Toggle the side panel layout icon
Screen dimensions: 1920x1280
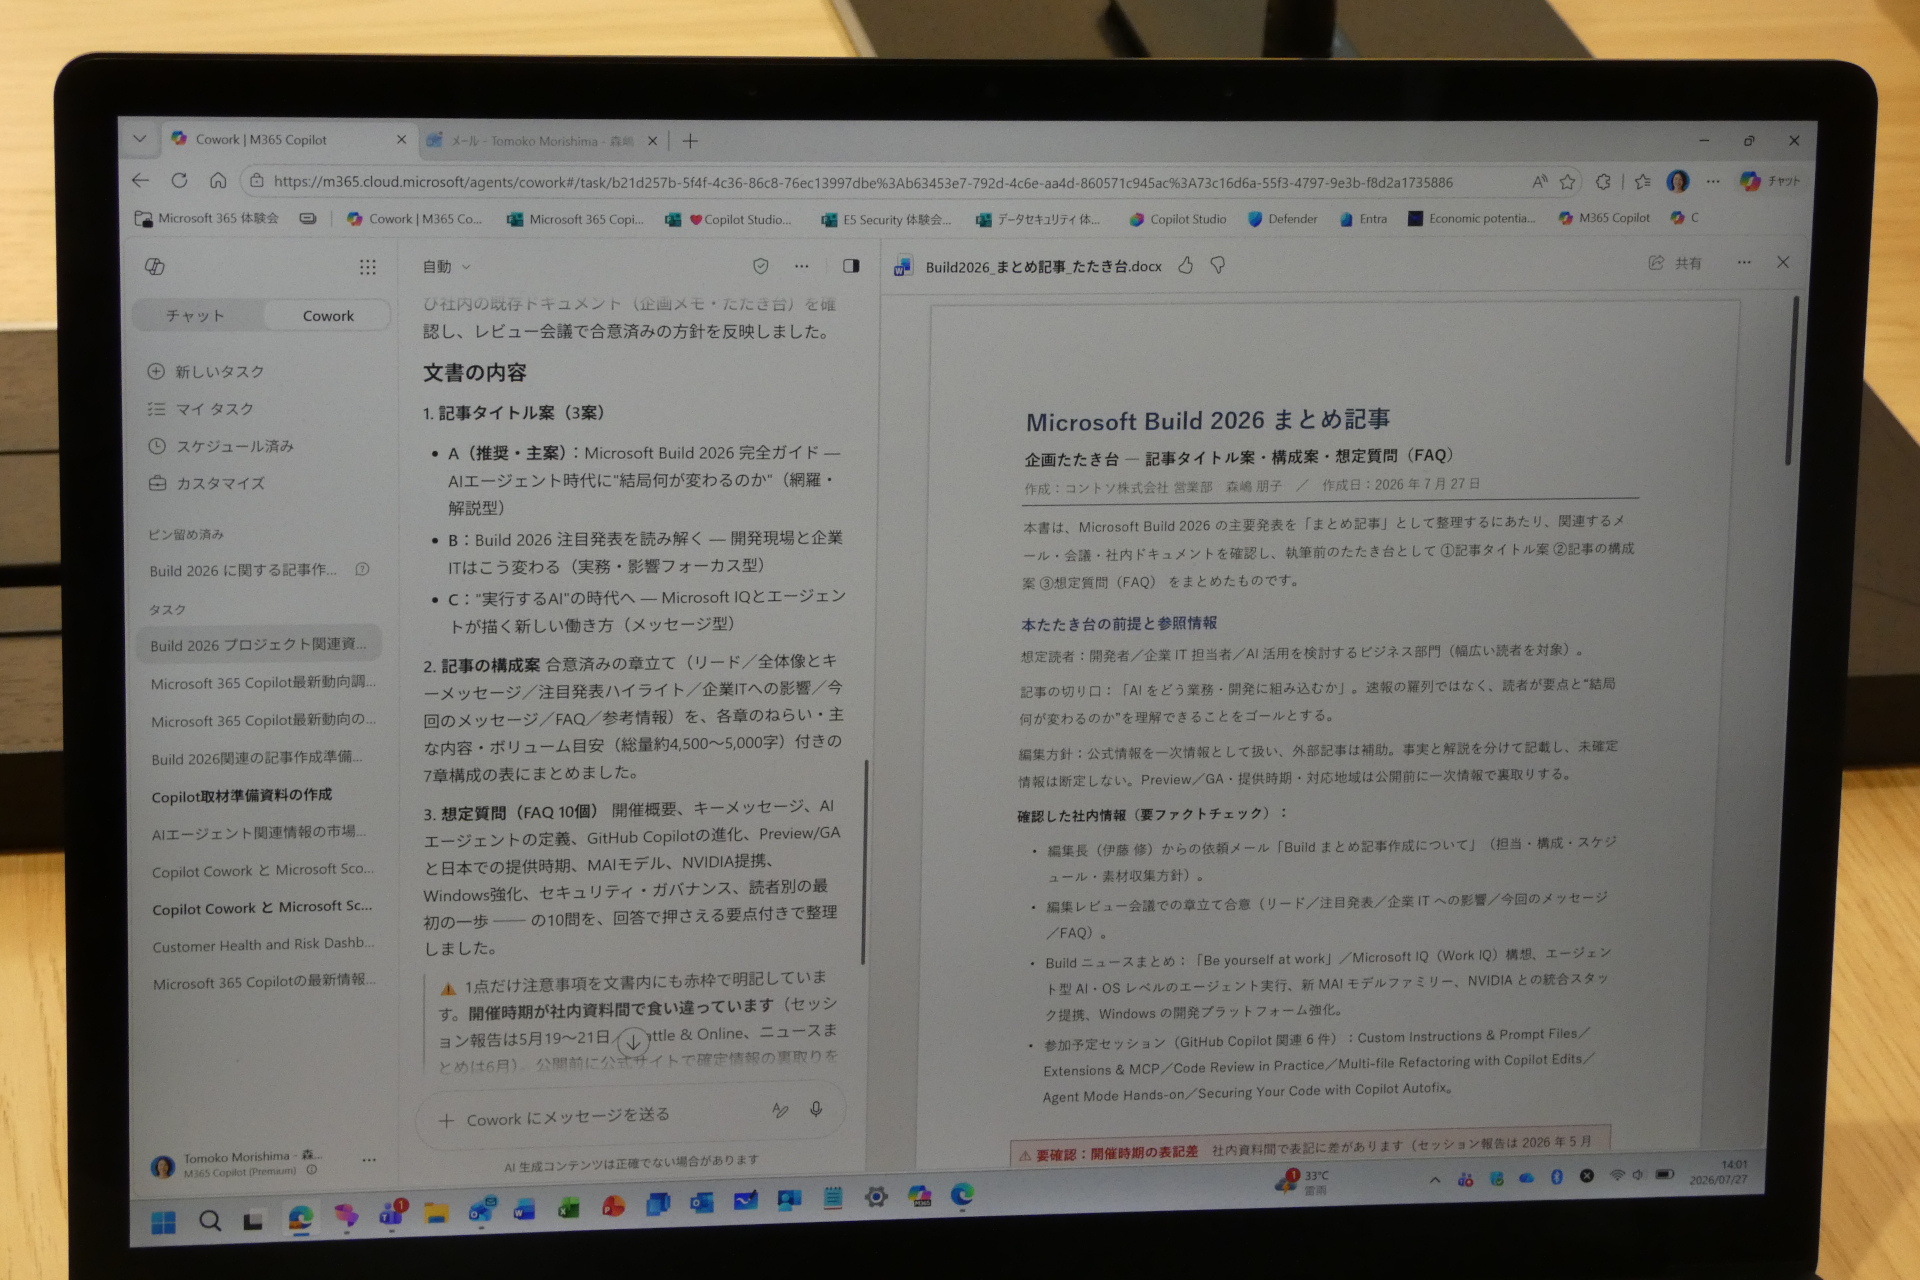point(851,266)
